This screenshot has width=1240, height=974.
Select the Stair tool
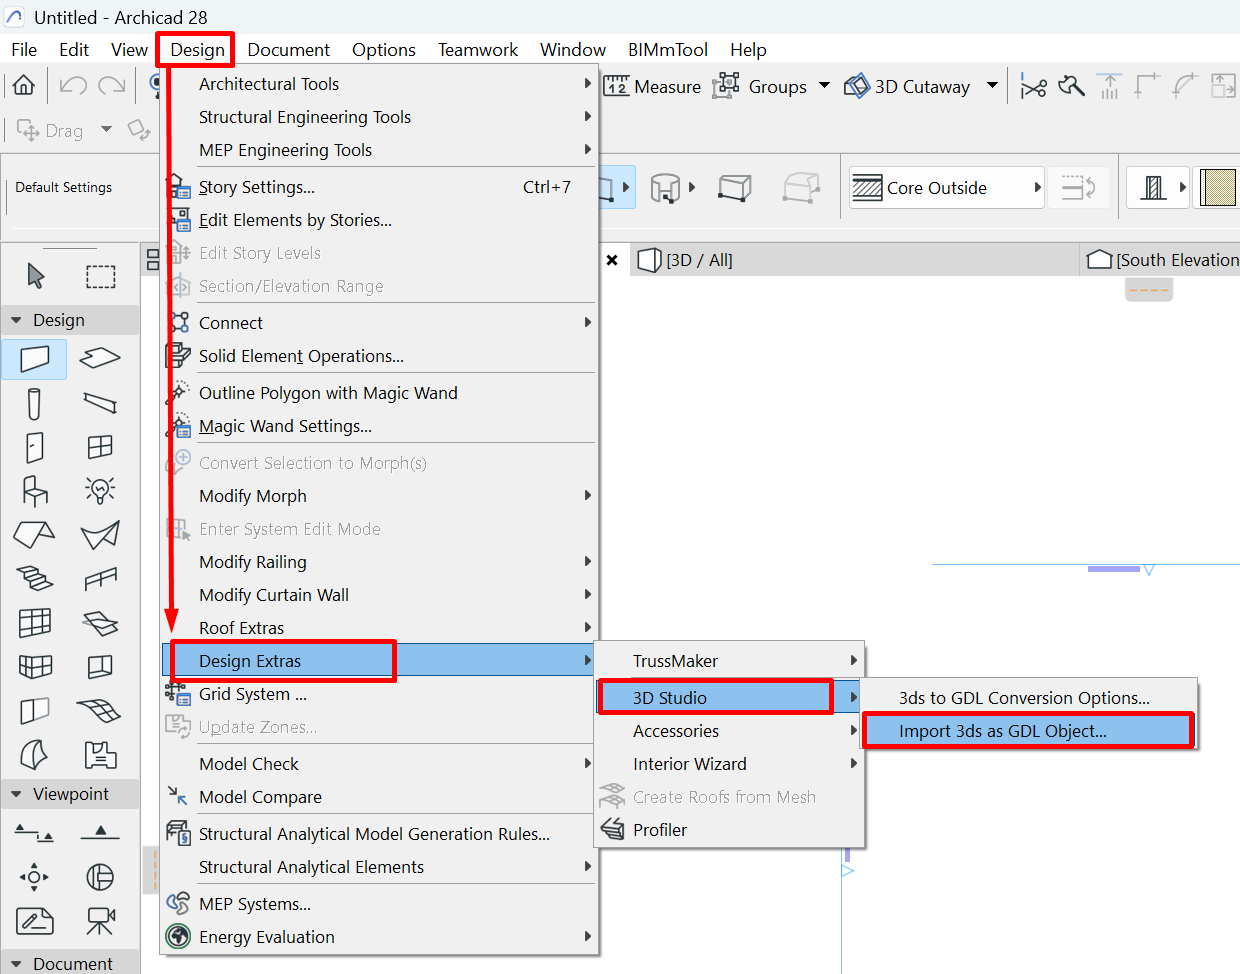(x=35, y=578)
